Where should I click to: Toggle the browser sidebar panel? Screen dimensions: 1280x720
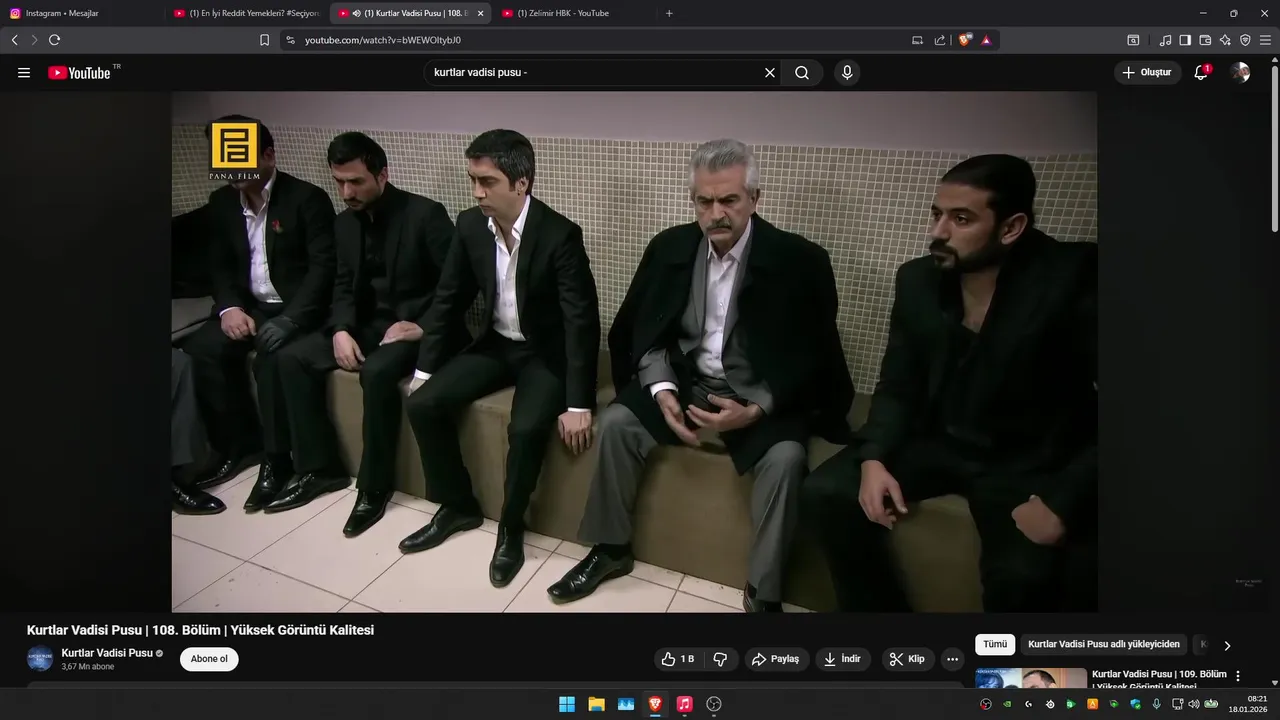click(x=1185, y=40)
